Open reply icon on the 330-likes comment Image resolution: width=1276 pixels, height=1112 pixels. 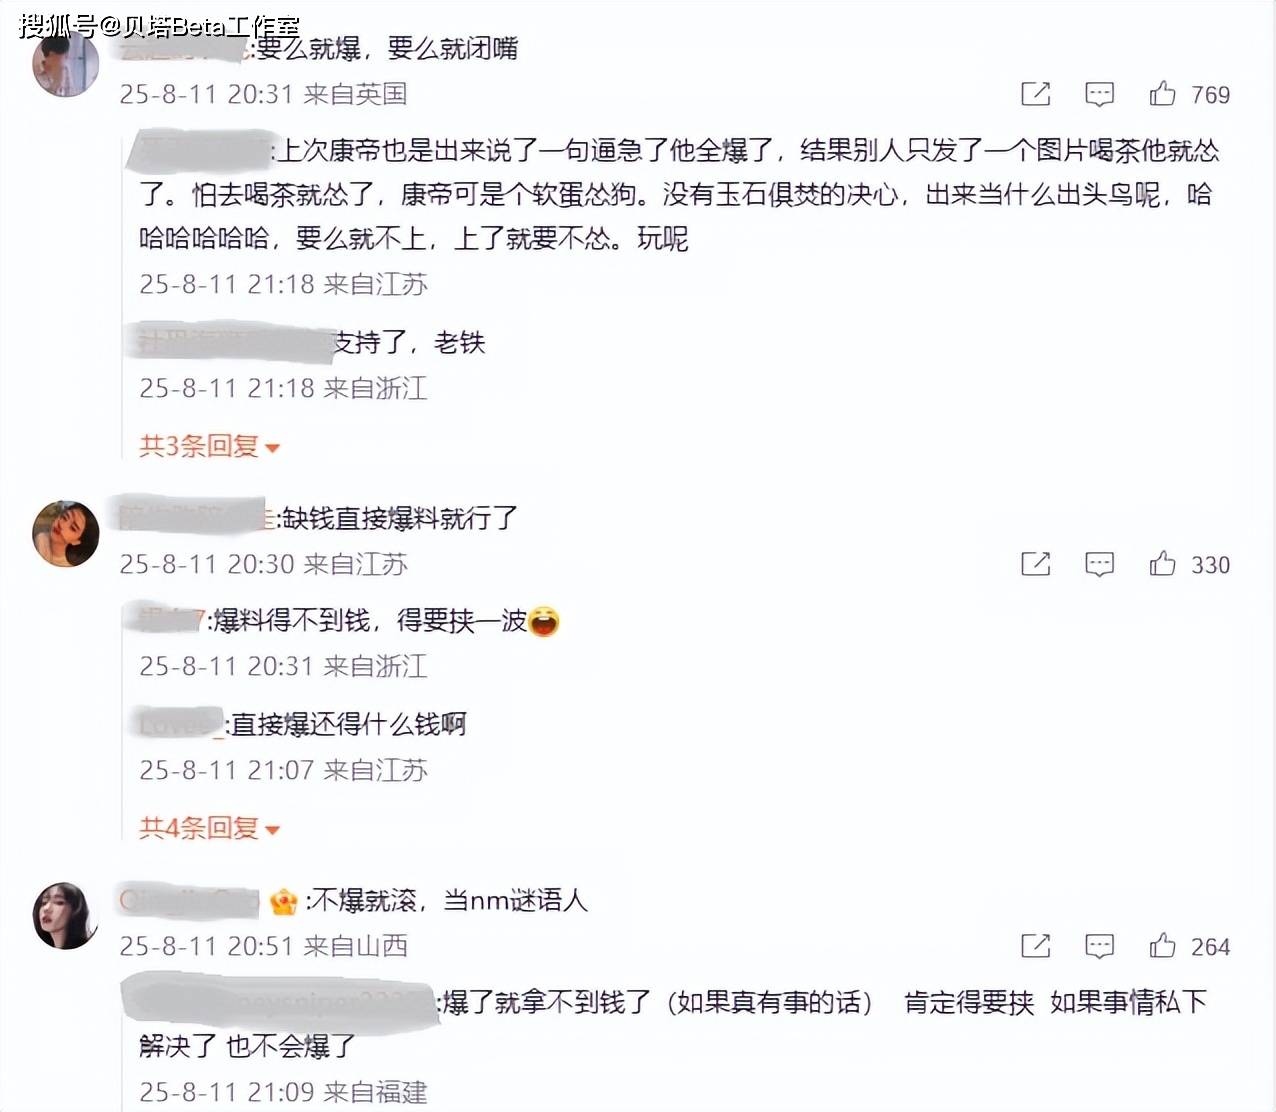[1099, 564]
